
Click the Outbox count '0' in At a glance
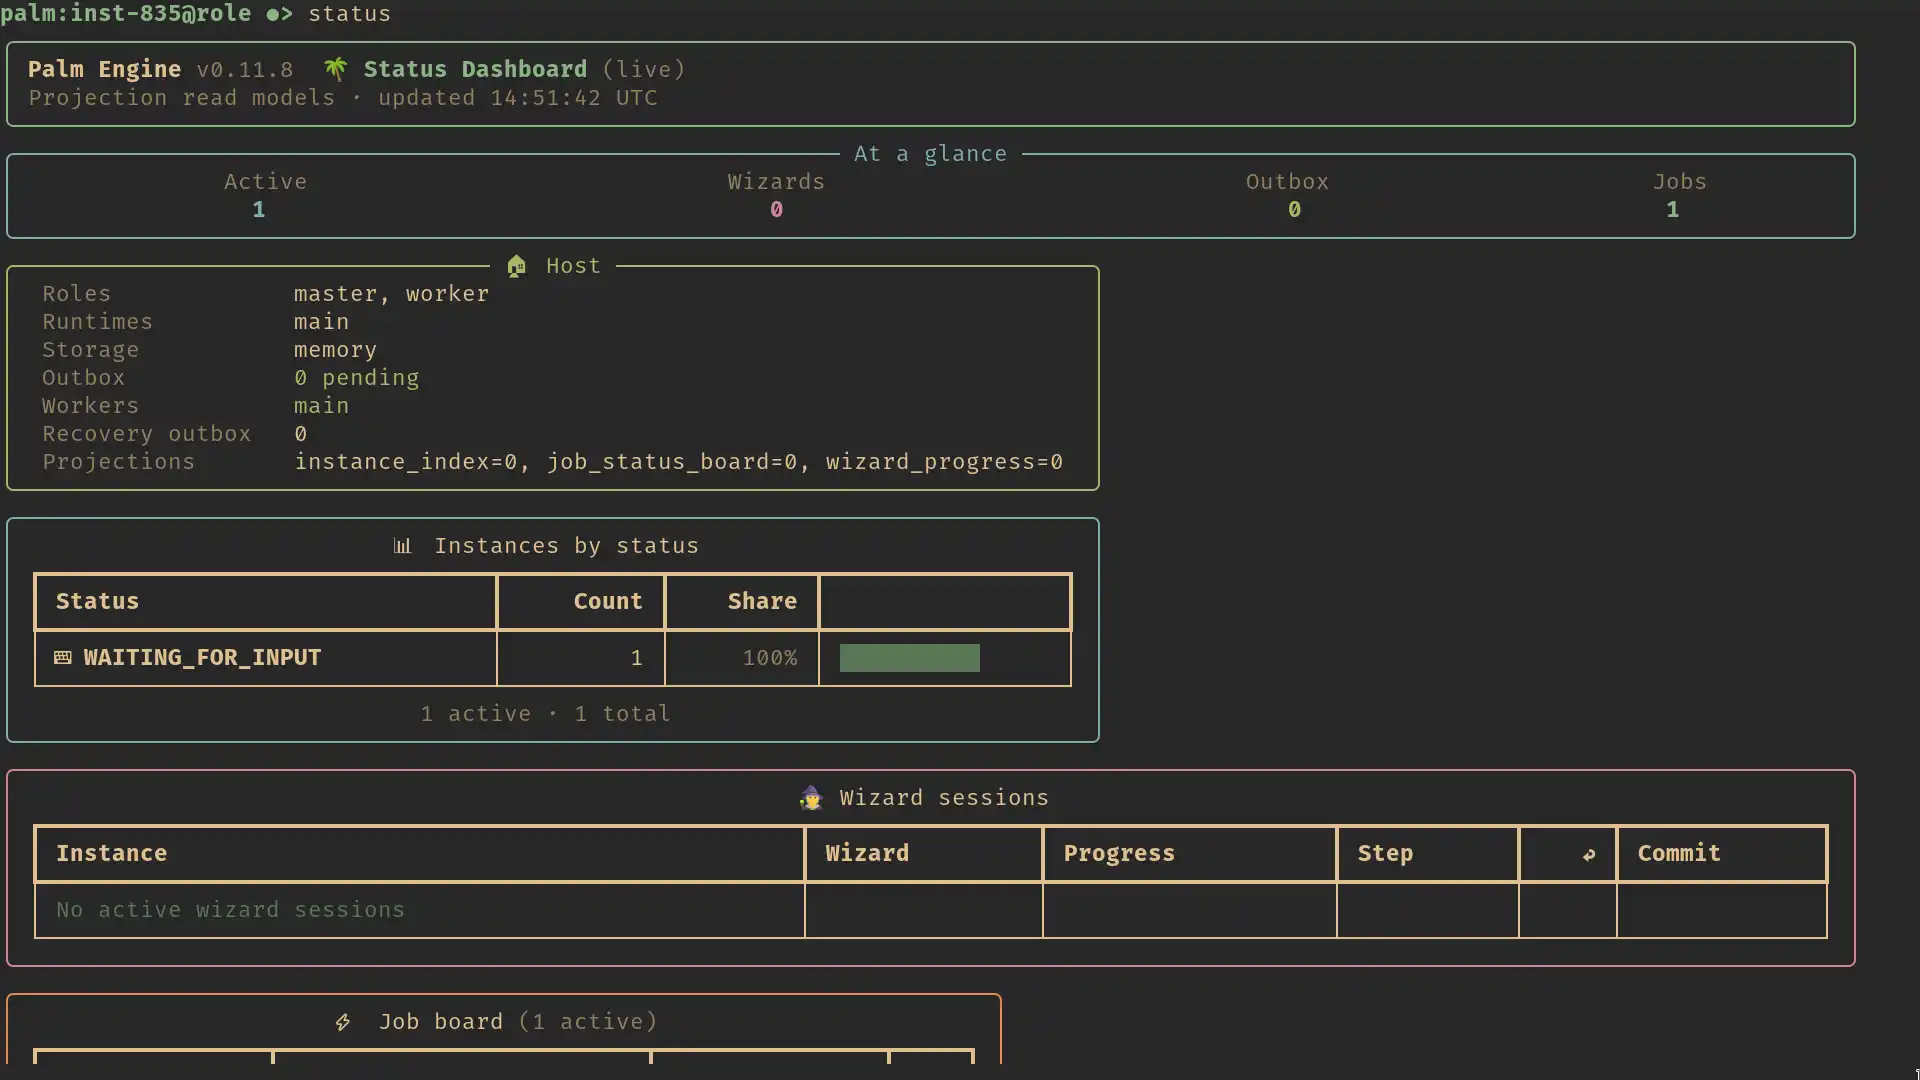[x=1295, y=210]
